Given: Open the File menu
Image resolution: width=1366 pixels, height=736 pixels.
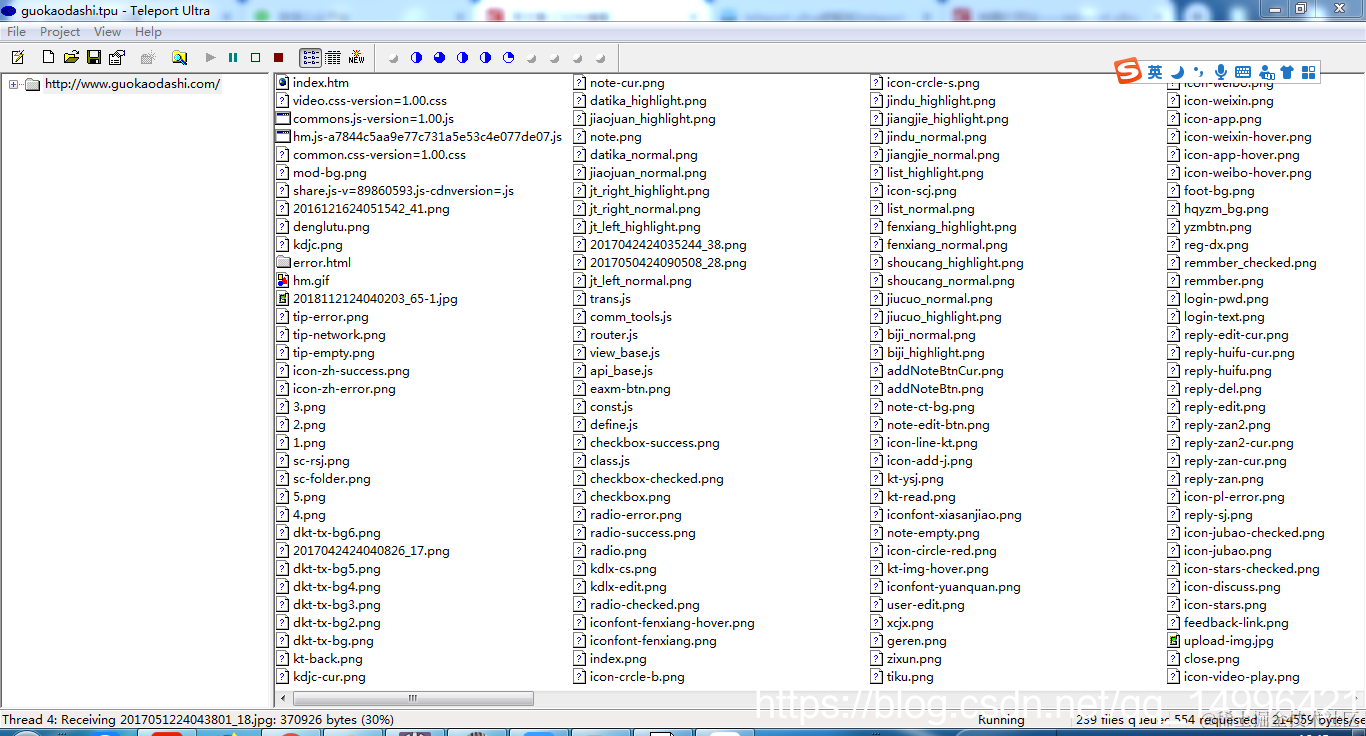Looking at the screenshot, I should (x=17, y=32).
